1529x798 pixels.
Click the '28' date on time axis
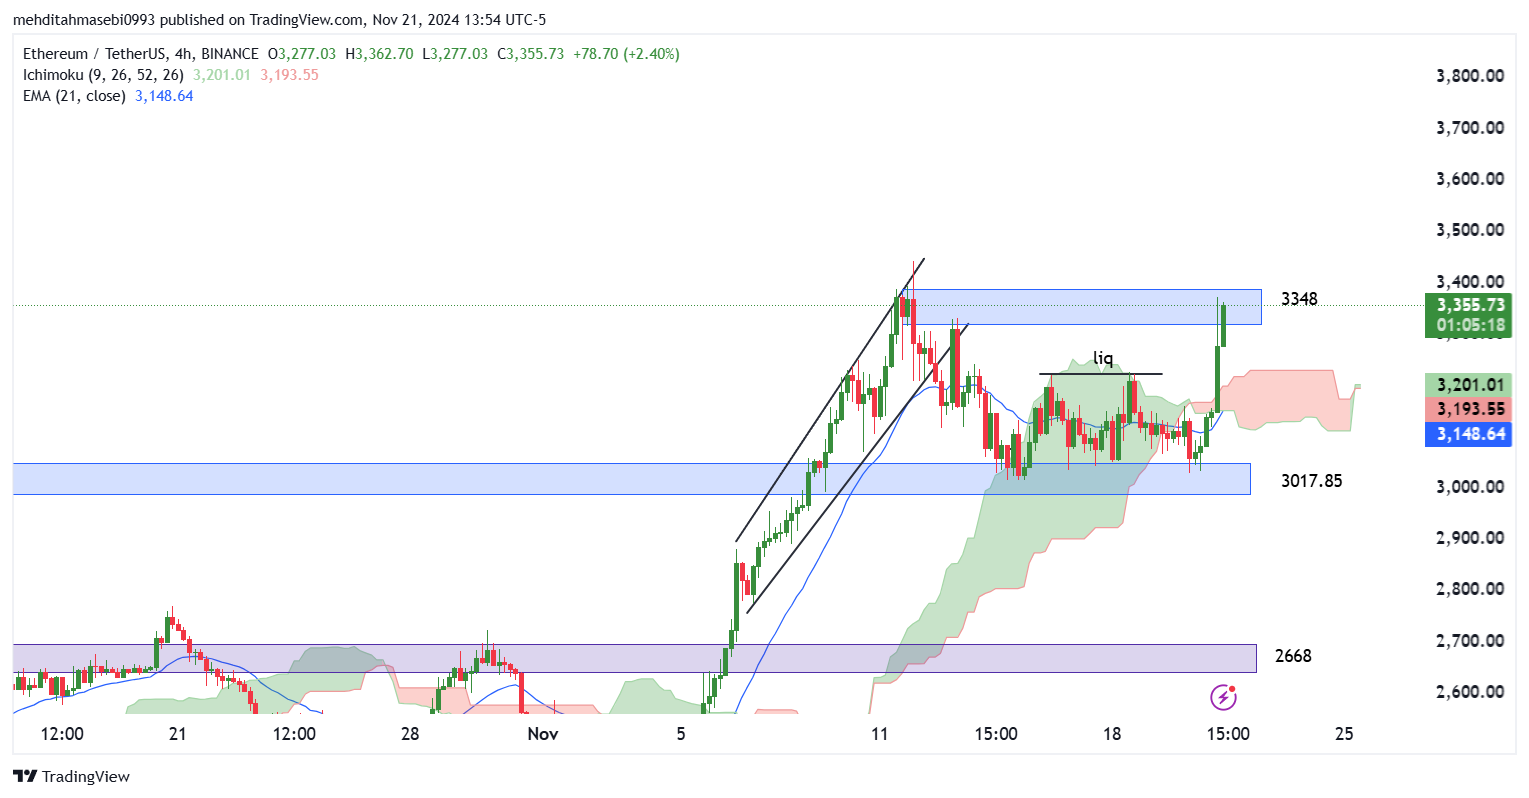(410, 734)
